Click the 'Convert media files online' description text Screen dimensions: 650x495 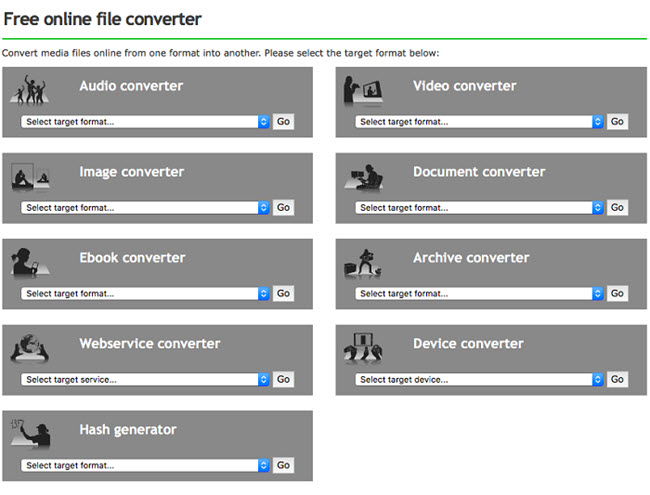coord(220,53)
